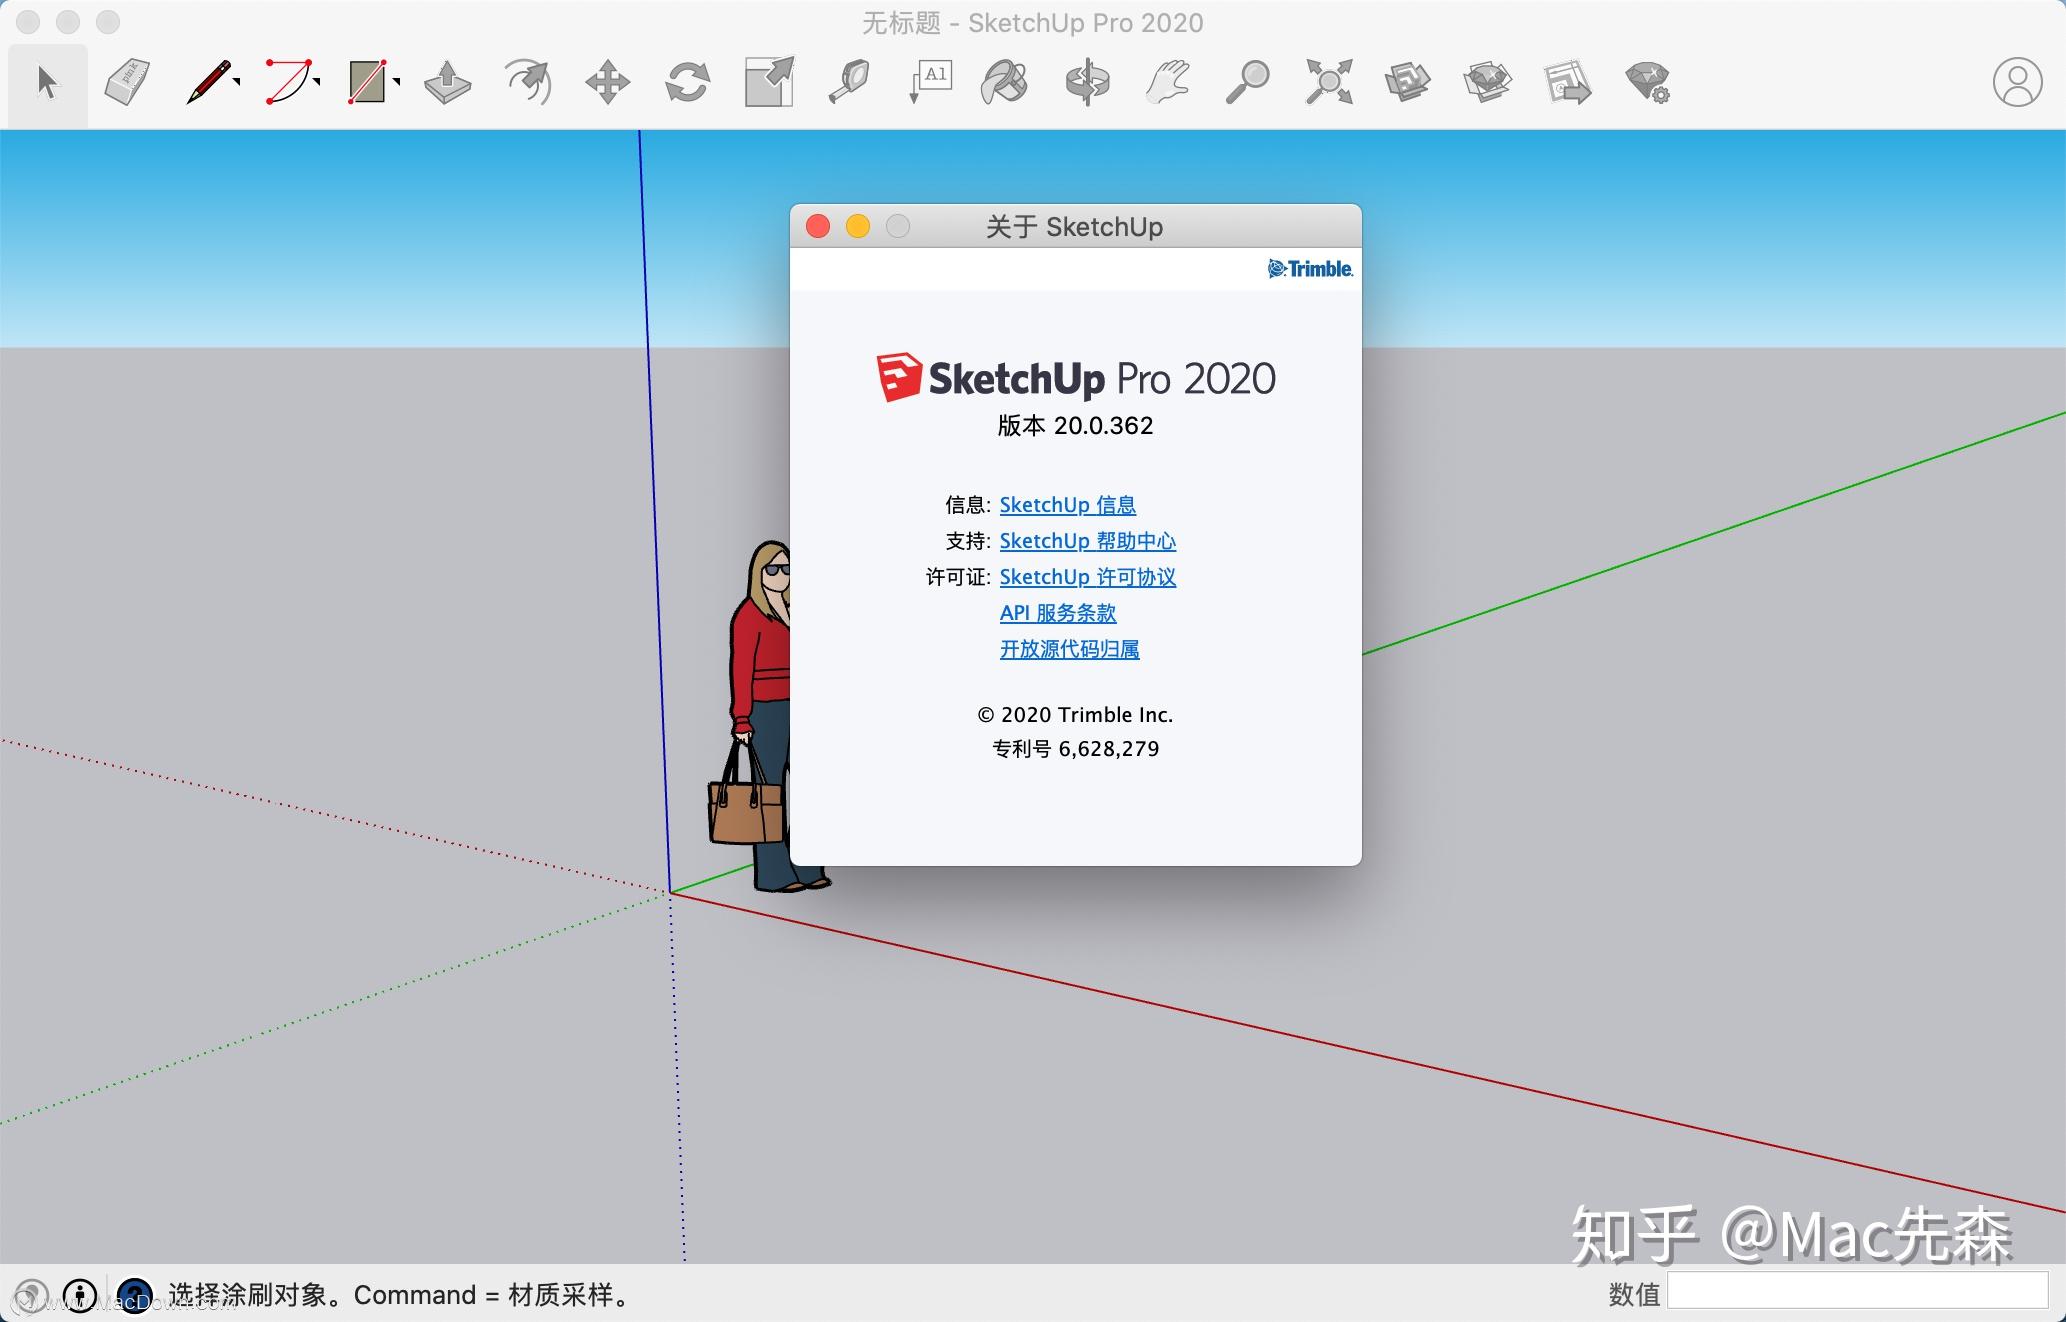Open the sign-in account avatar
Image resolution: width=2066 pixels, height=1322 pixels.
pyautogui.click(x=2016, y=82)
